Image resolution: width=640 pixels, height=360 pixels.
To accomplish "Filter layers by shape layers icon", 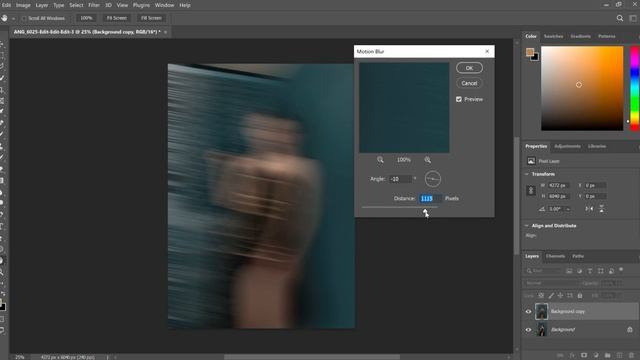I will coord(600,271).
